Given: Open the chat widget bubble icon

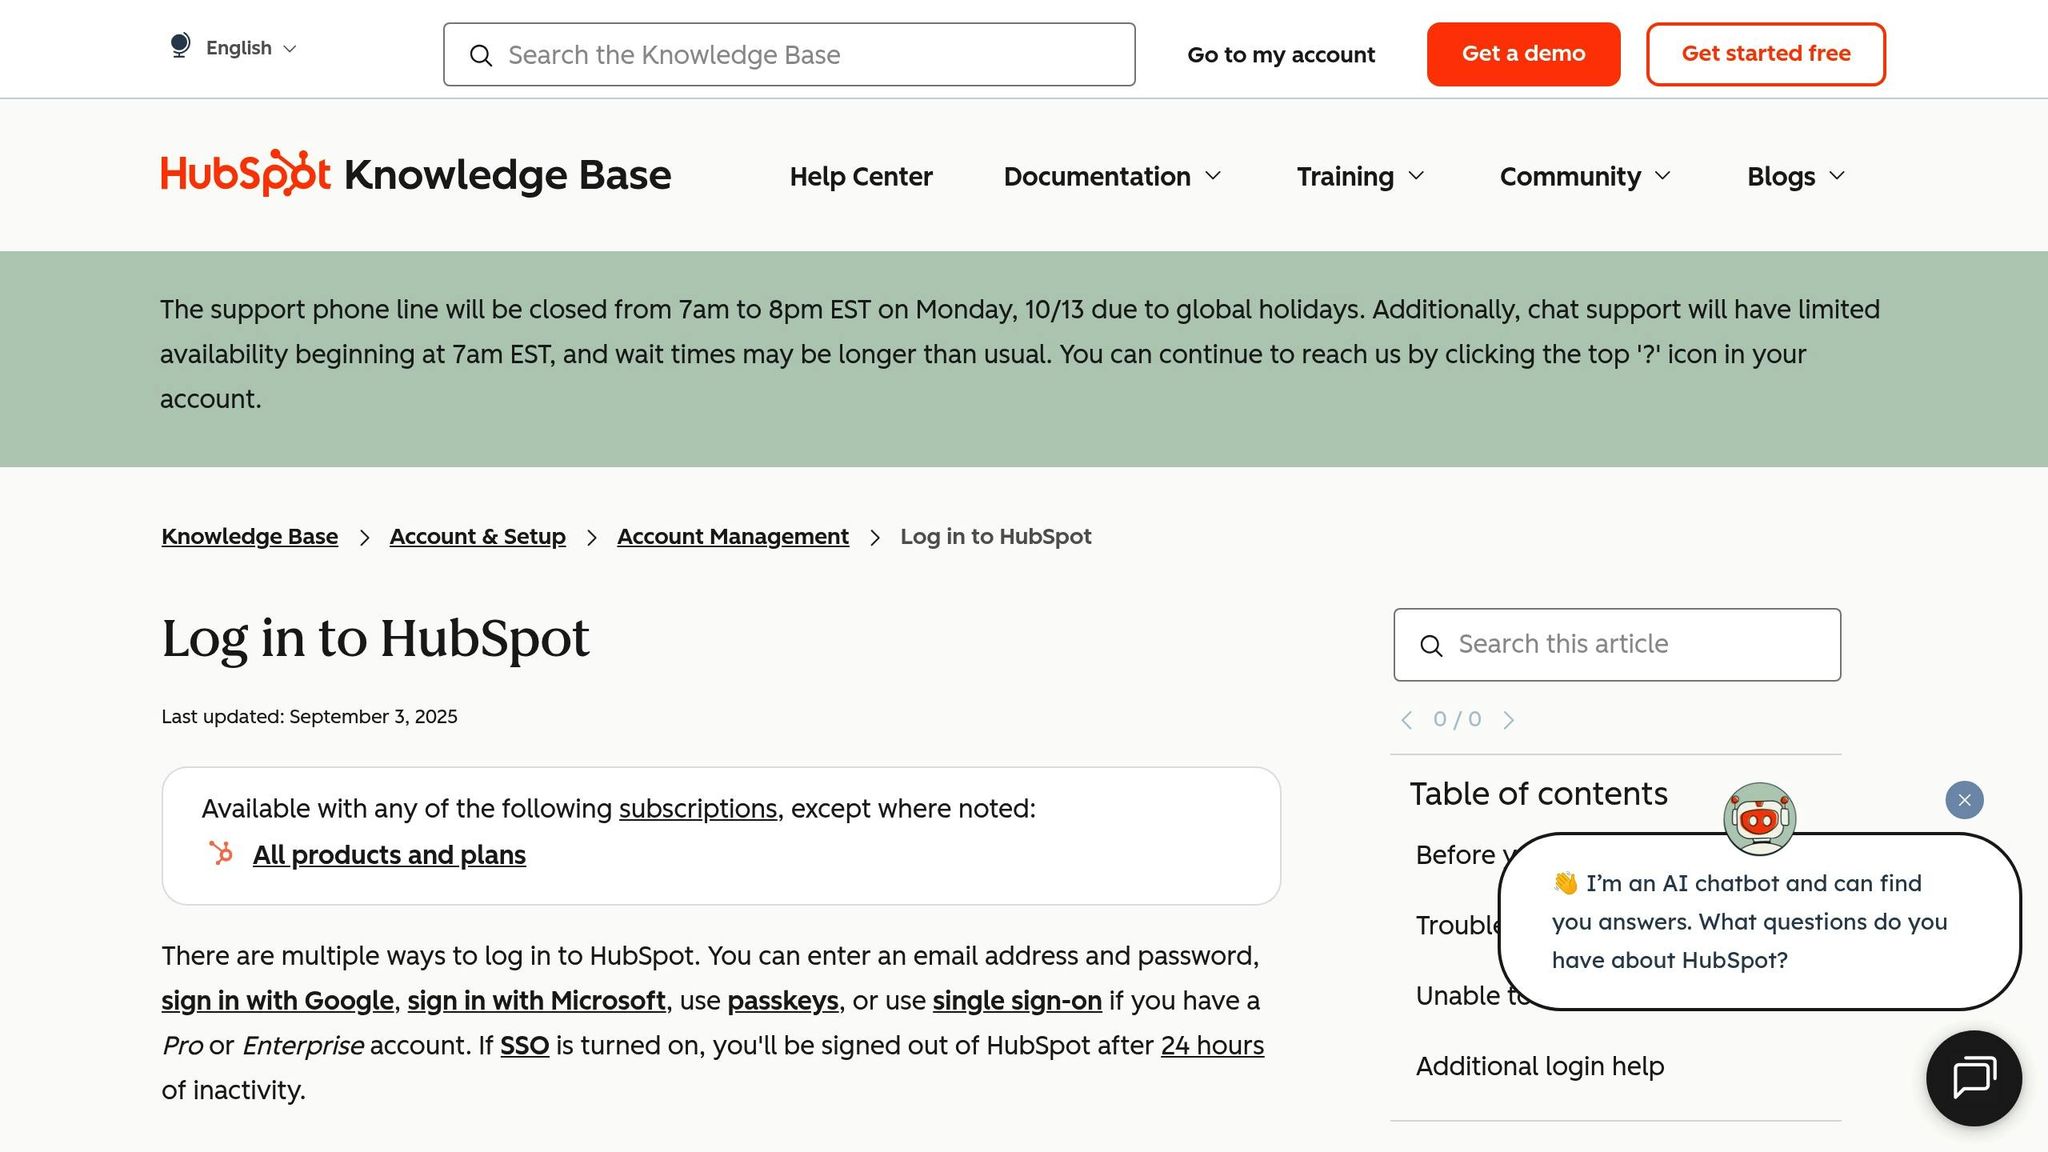Looking at the screenshot, I should pyautogui.click(x=1973, y=1078).
